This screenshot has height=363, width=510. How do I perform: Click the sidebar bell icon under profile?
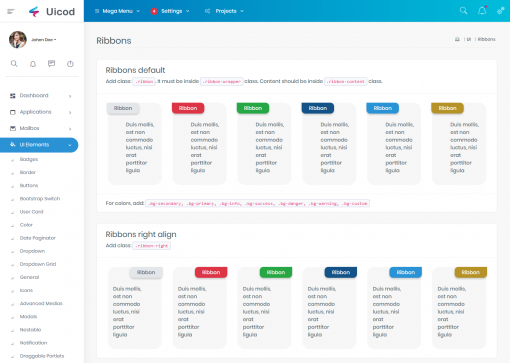click(33, 63)
